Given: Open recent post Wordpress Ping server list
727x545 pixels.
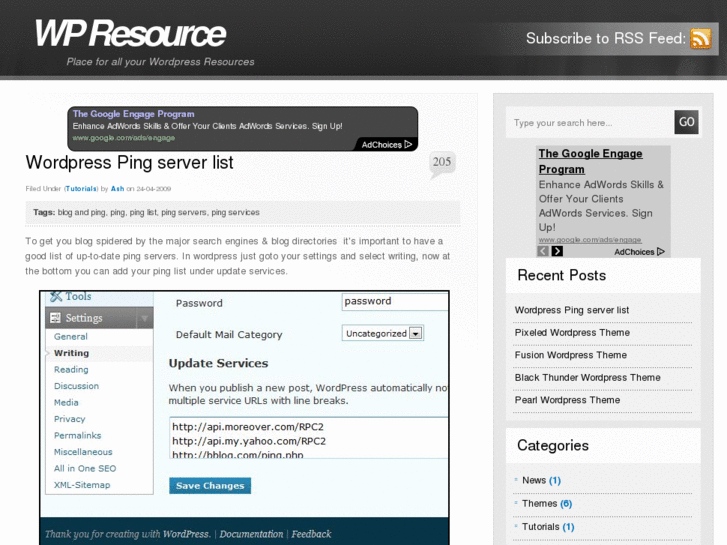Looking at the screenshot, I should pos(572,310).
